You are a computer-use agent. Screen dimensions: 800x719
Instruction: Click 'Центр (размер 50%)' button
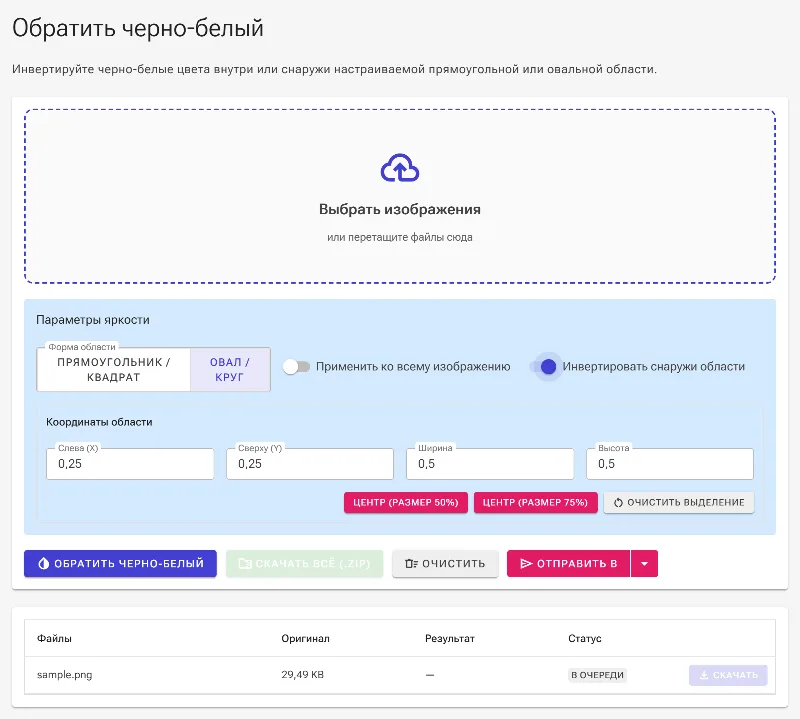point(406,503)
